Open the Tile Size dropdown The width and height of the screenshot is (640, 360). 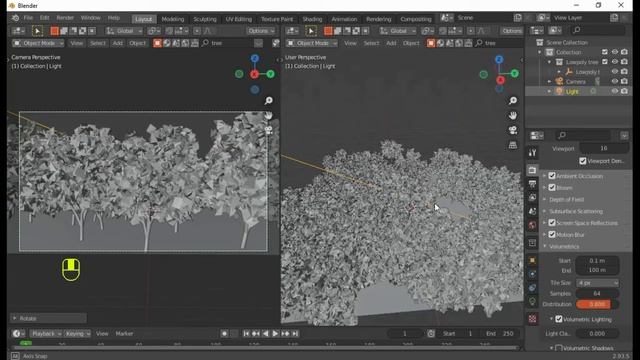coord(598,283)
